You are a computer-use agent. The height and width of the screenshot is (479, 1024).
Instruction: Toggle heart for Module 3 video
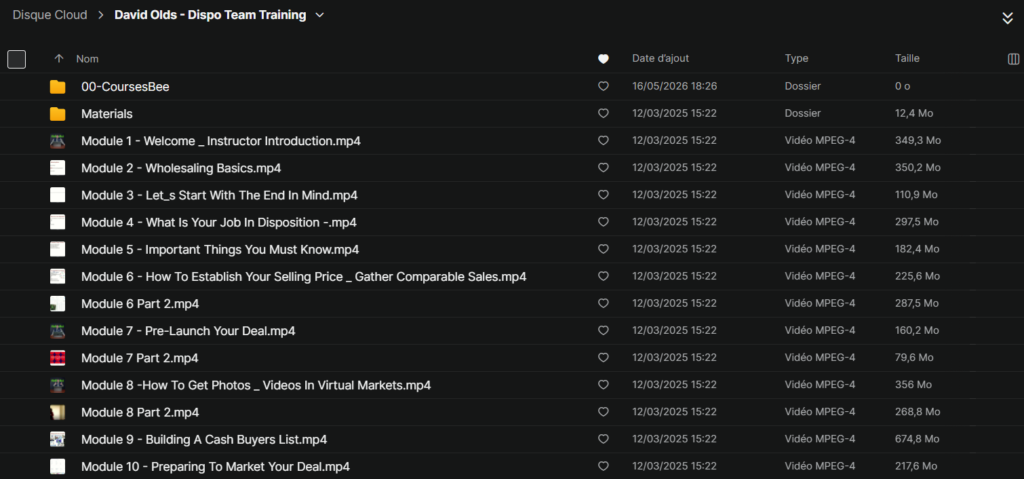point(603,195)
